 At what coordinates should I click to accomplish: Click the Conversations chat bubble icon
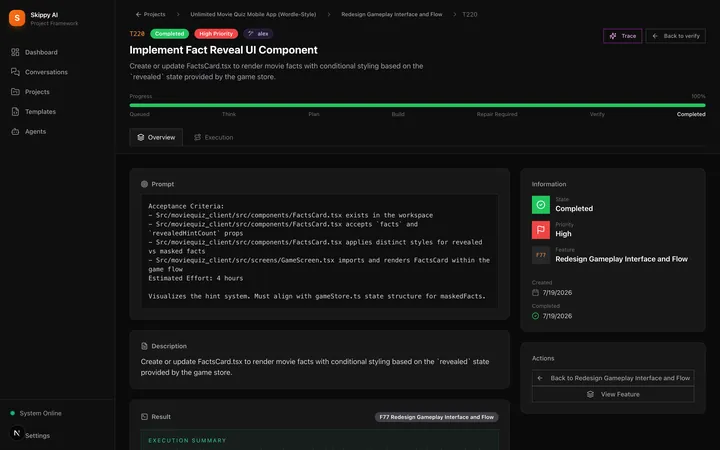(15, 72)
